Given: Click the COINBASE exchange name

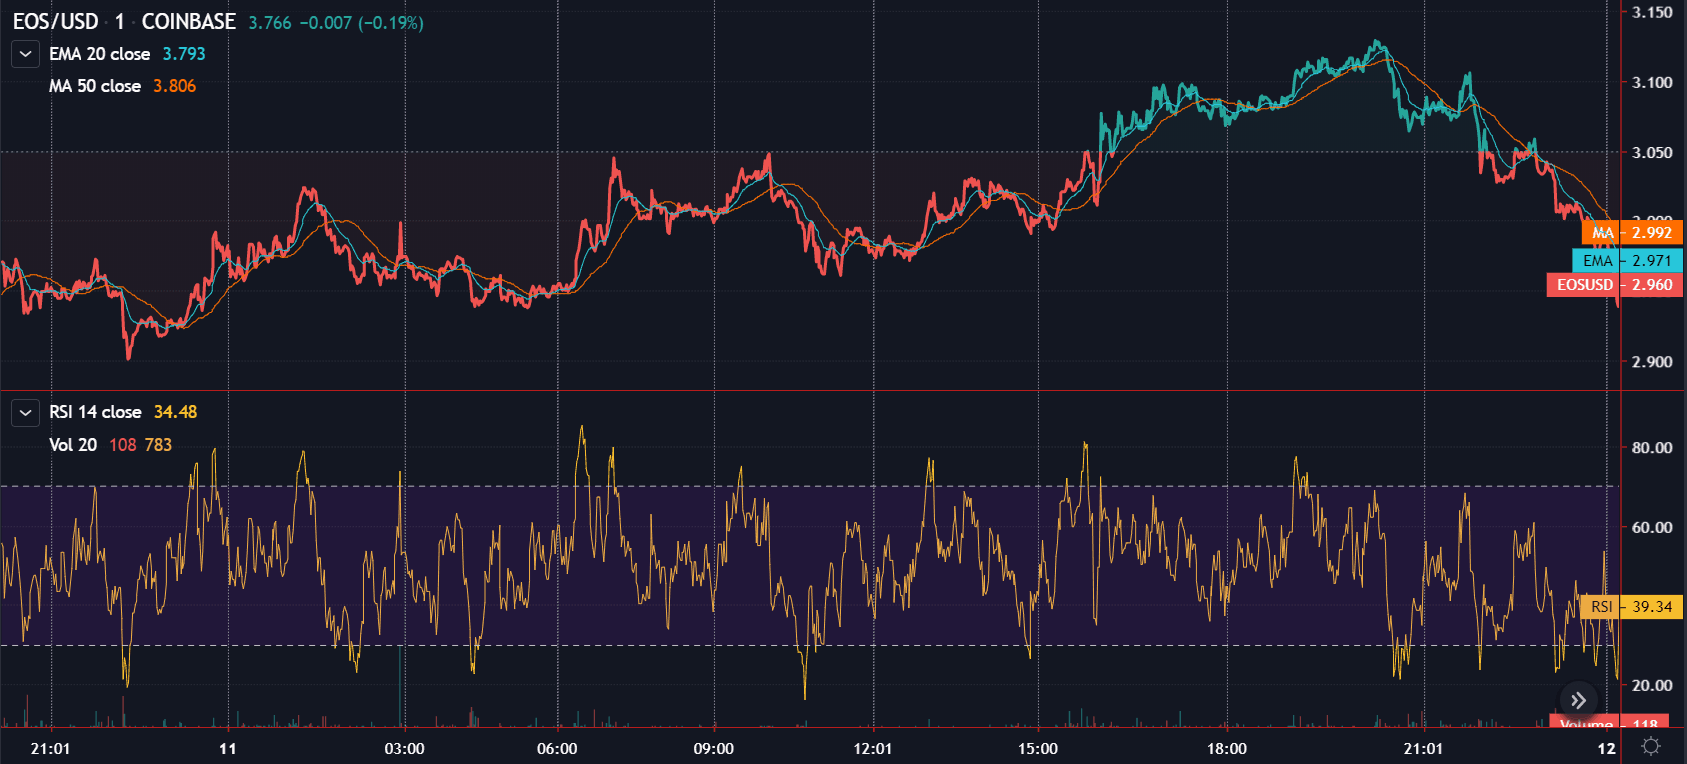Looking at the screenshot, I should pyautogui.click(x=189, y=21).
